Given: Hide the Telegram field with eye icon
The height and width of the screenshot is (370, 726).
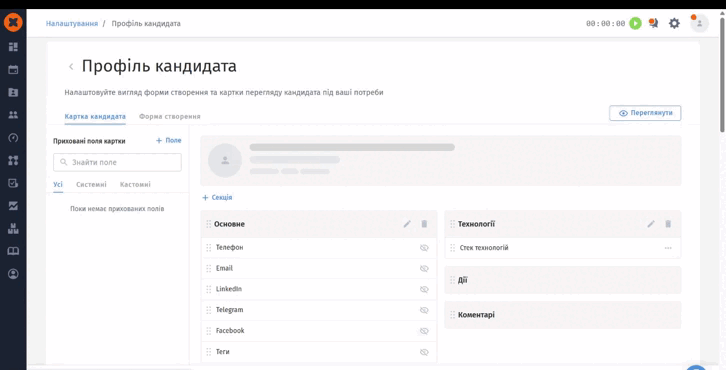Looking at the screenshot, I should point(424,310).
